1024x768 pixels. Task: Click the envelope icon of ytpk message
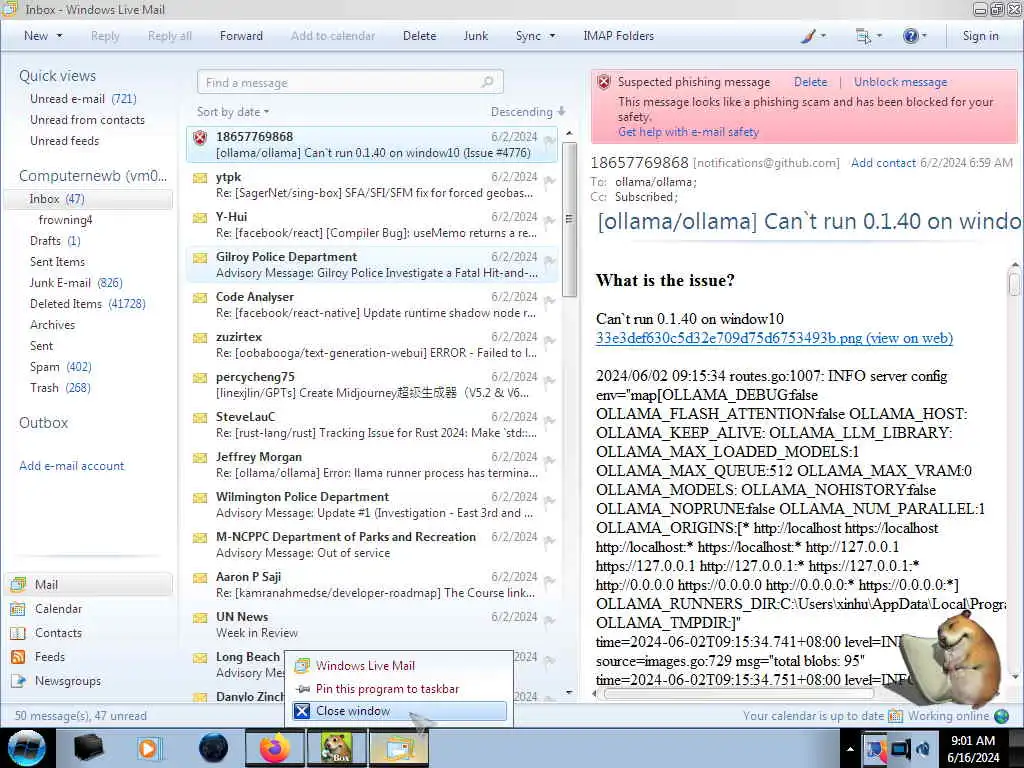tap(200, 178)
